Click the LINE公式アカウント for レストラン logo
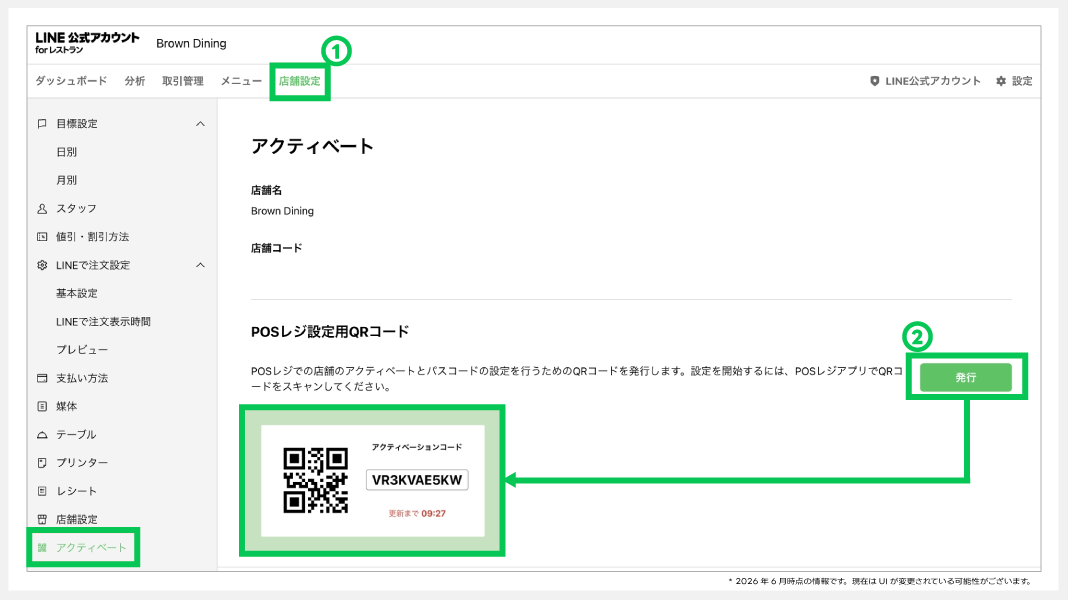1068x600 pixels. point(87,43)
